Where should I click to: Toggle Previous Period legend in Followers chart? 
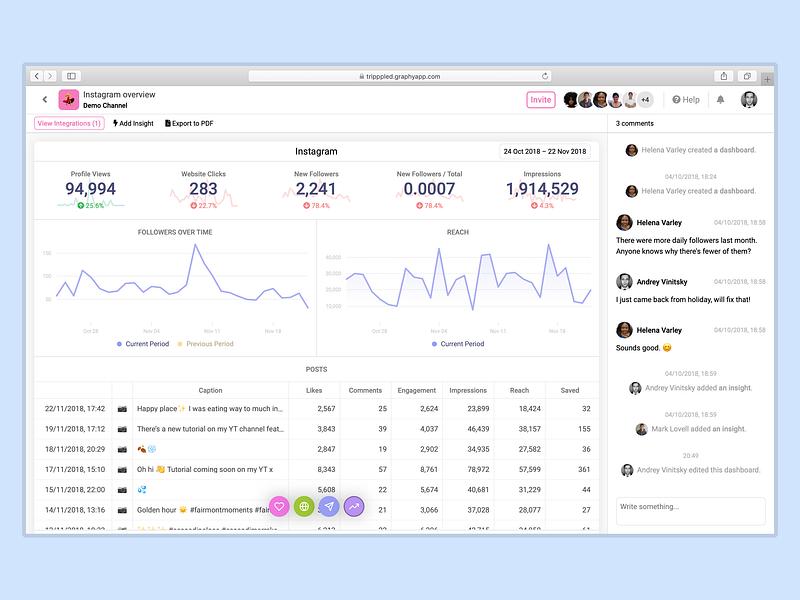point(205,344)
